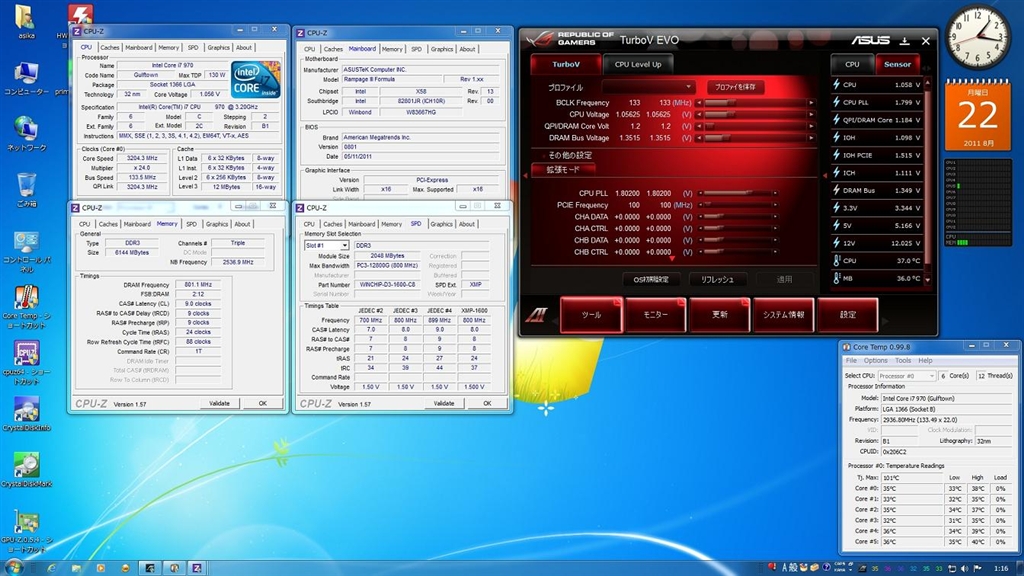Toggle the 拡張モード section in TurboV
The width and height of the screenshot is (1024, 576).
click(x=563, y=170)
